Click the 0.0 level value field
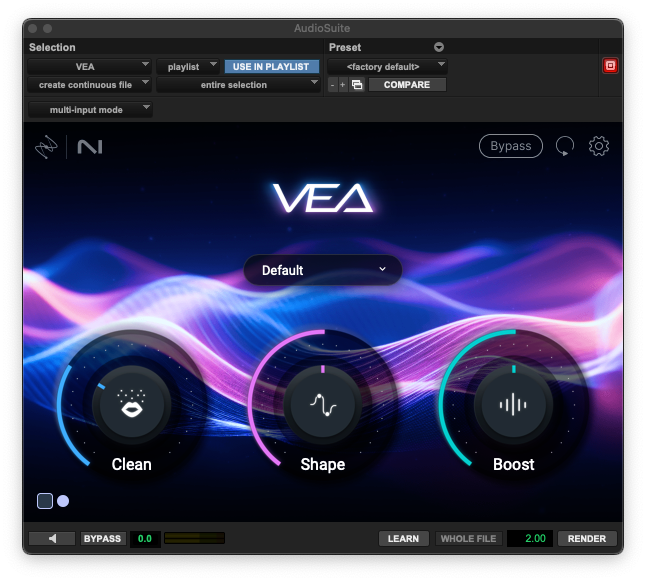 (145, 538)
